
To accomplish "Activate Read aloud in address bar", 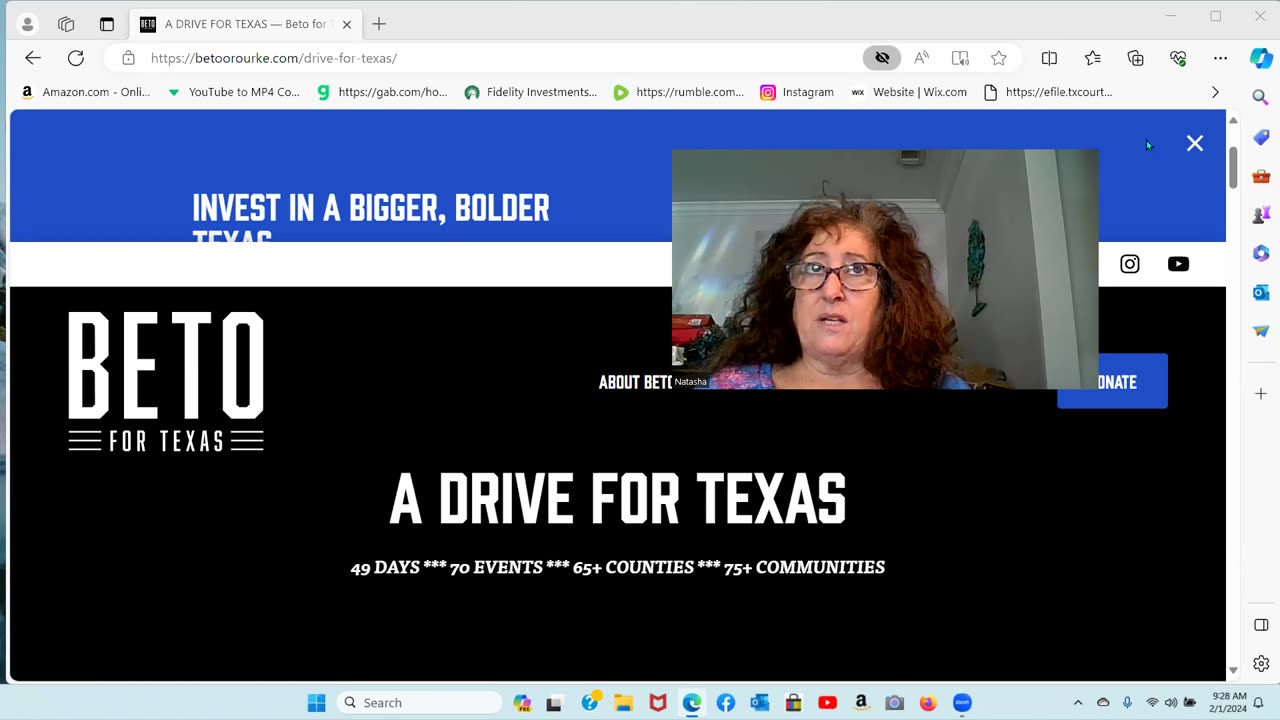I will click(x=921, y=58).
